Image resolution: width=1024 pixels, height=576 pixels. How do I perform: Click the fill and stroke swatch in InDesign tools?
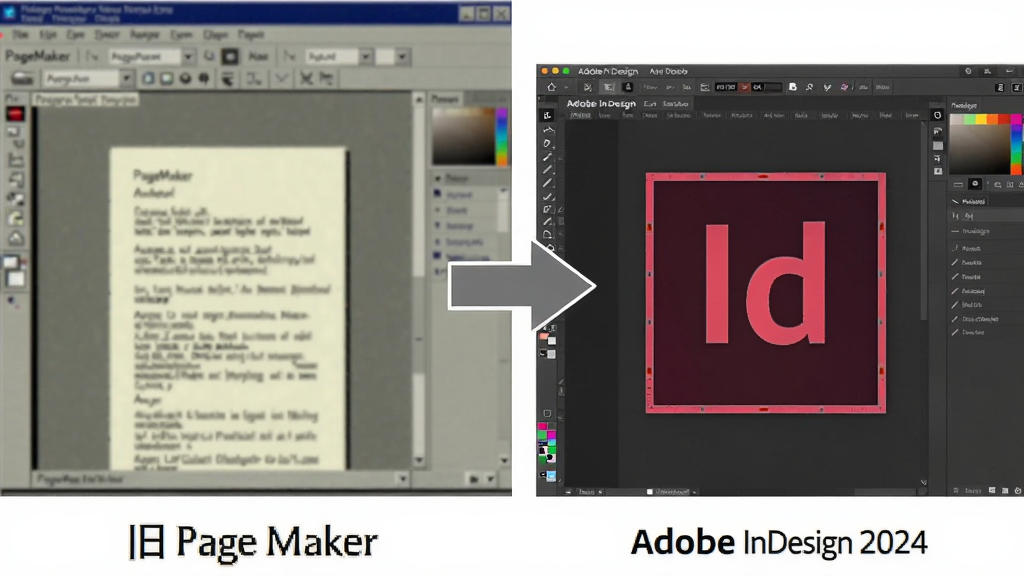547,340
